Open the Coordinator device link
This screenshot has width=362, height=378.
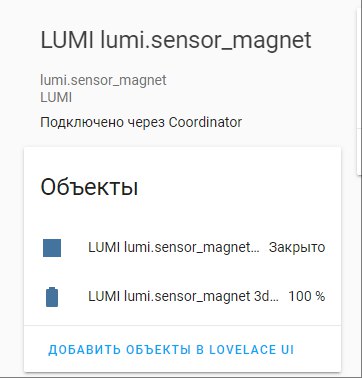click(205, 122)
